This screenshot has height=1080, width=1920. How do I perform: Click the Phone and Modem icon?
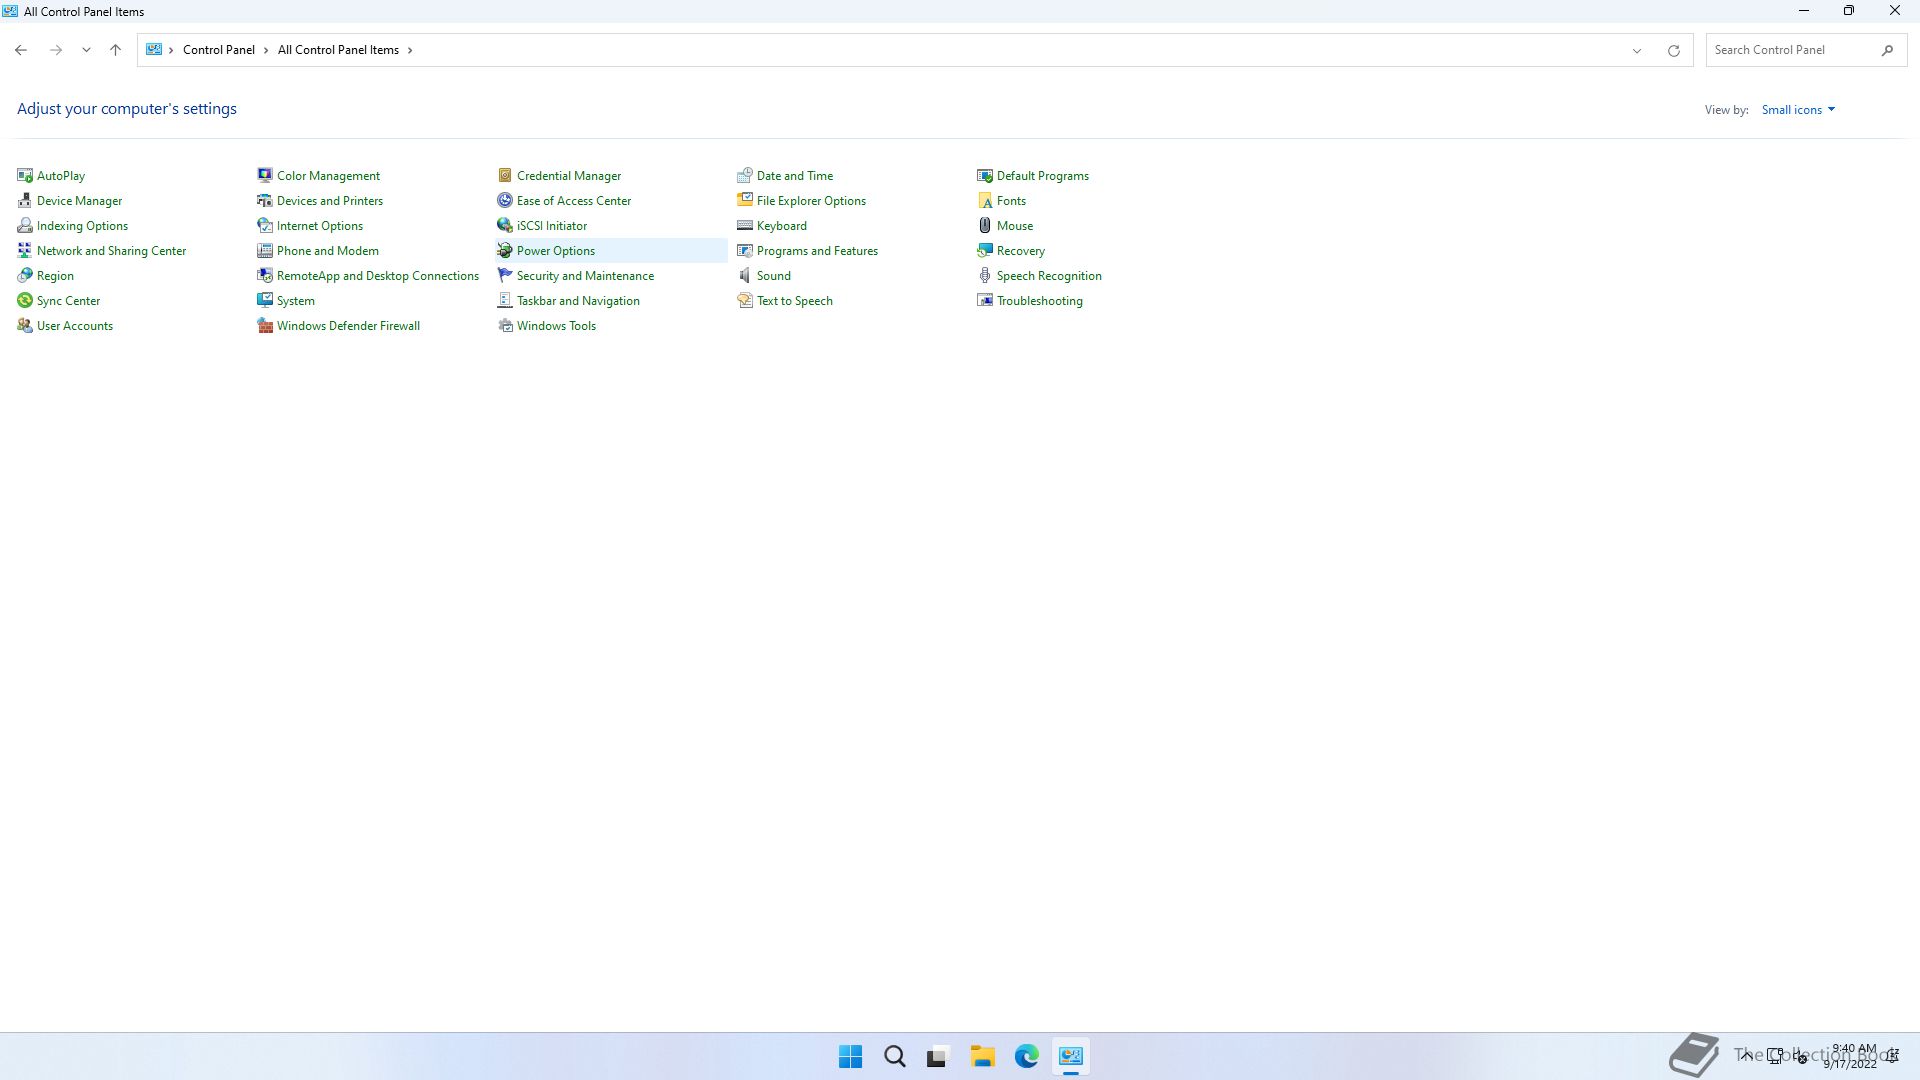tap(265, 251)
